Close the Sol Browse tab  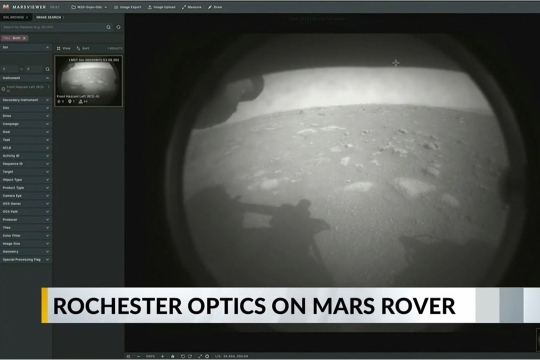(27, 17)
